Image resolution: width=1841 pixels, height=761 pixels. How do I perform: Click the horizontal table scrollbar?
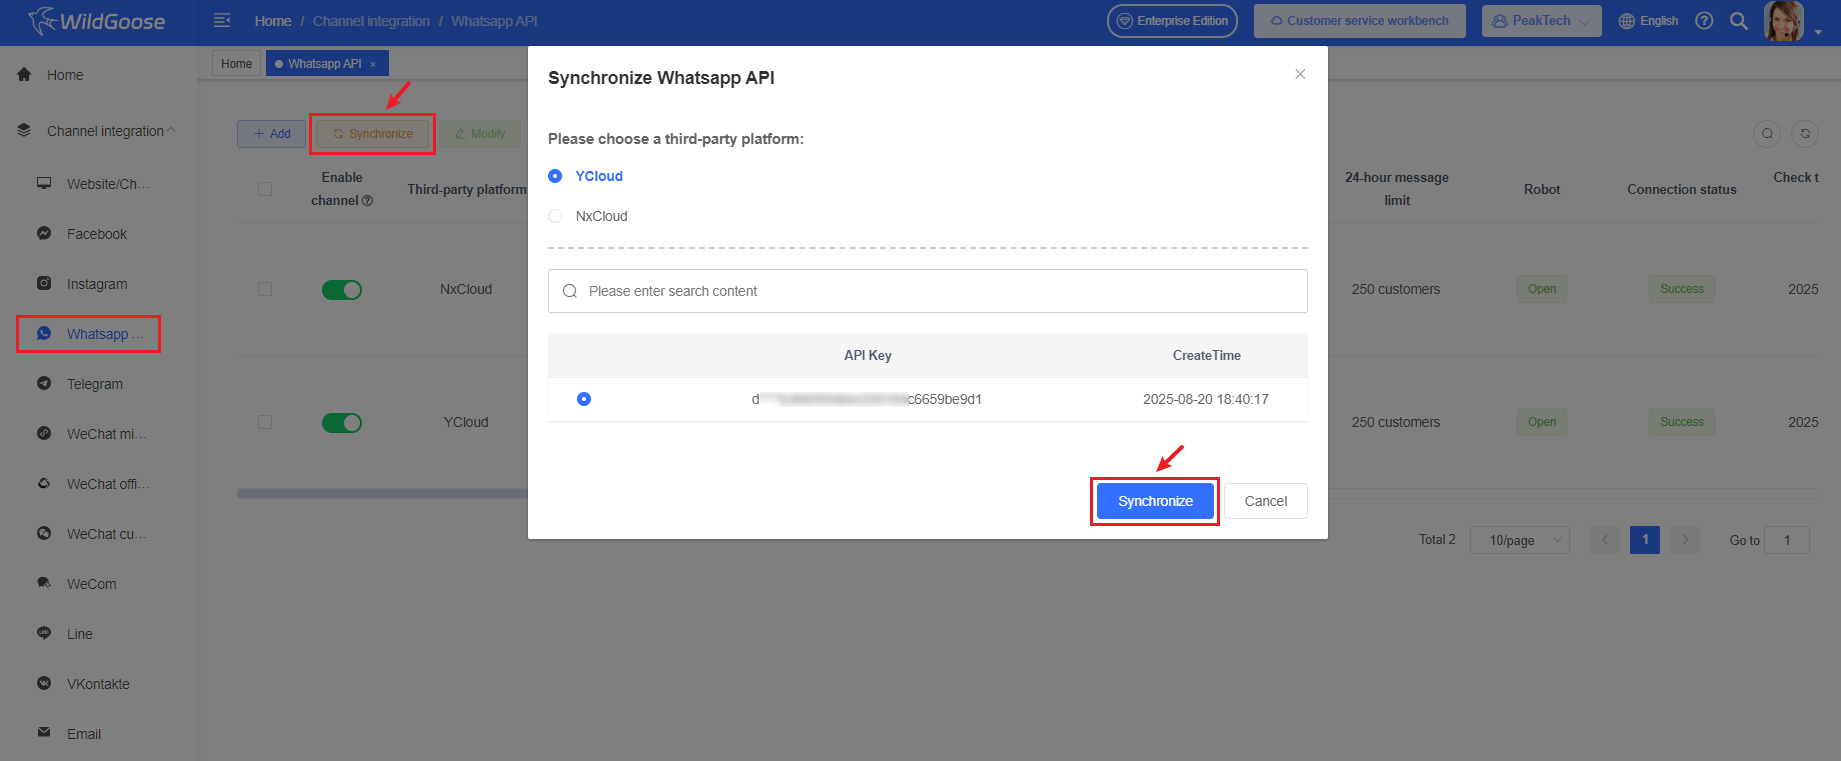click(x=383, y=493)
